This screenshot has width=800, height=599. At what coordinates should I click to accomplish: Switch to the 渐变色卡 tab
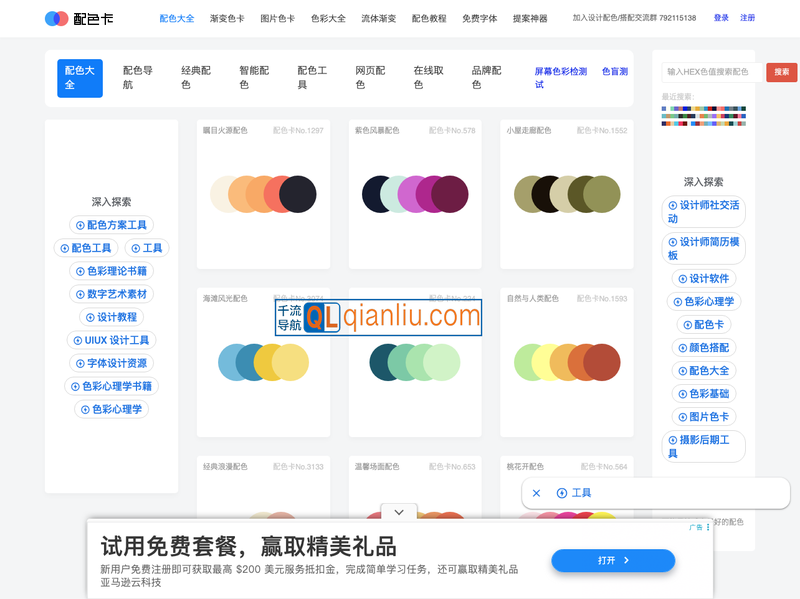tap(228, 17)
